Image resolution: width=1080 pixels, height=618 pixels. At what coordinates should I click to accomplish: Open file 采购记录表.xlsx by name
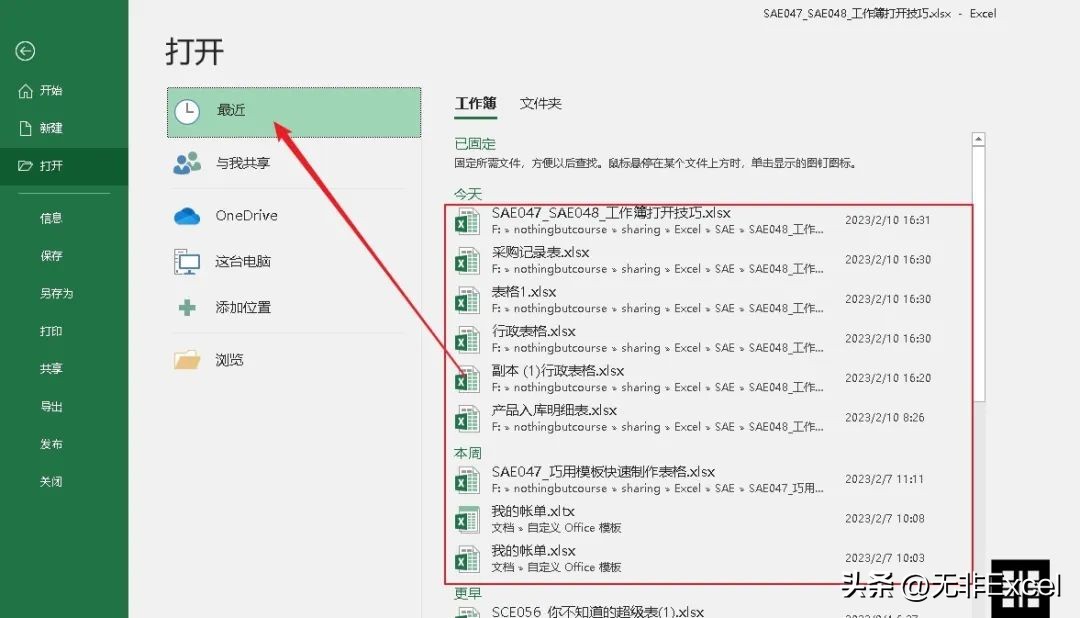(x=541, y=252)
